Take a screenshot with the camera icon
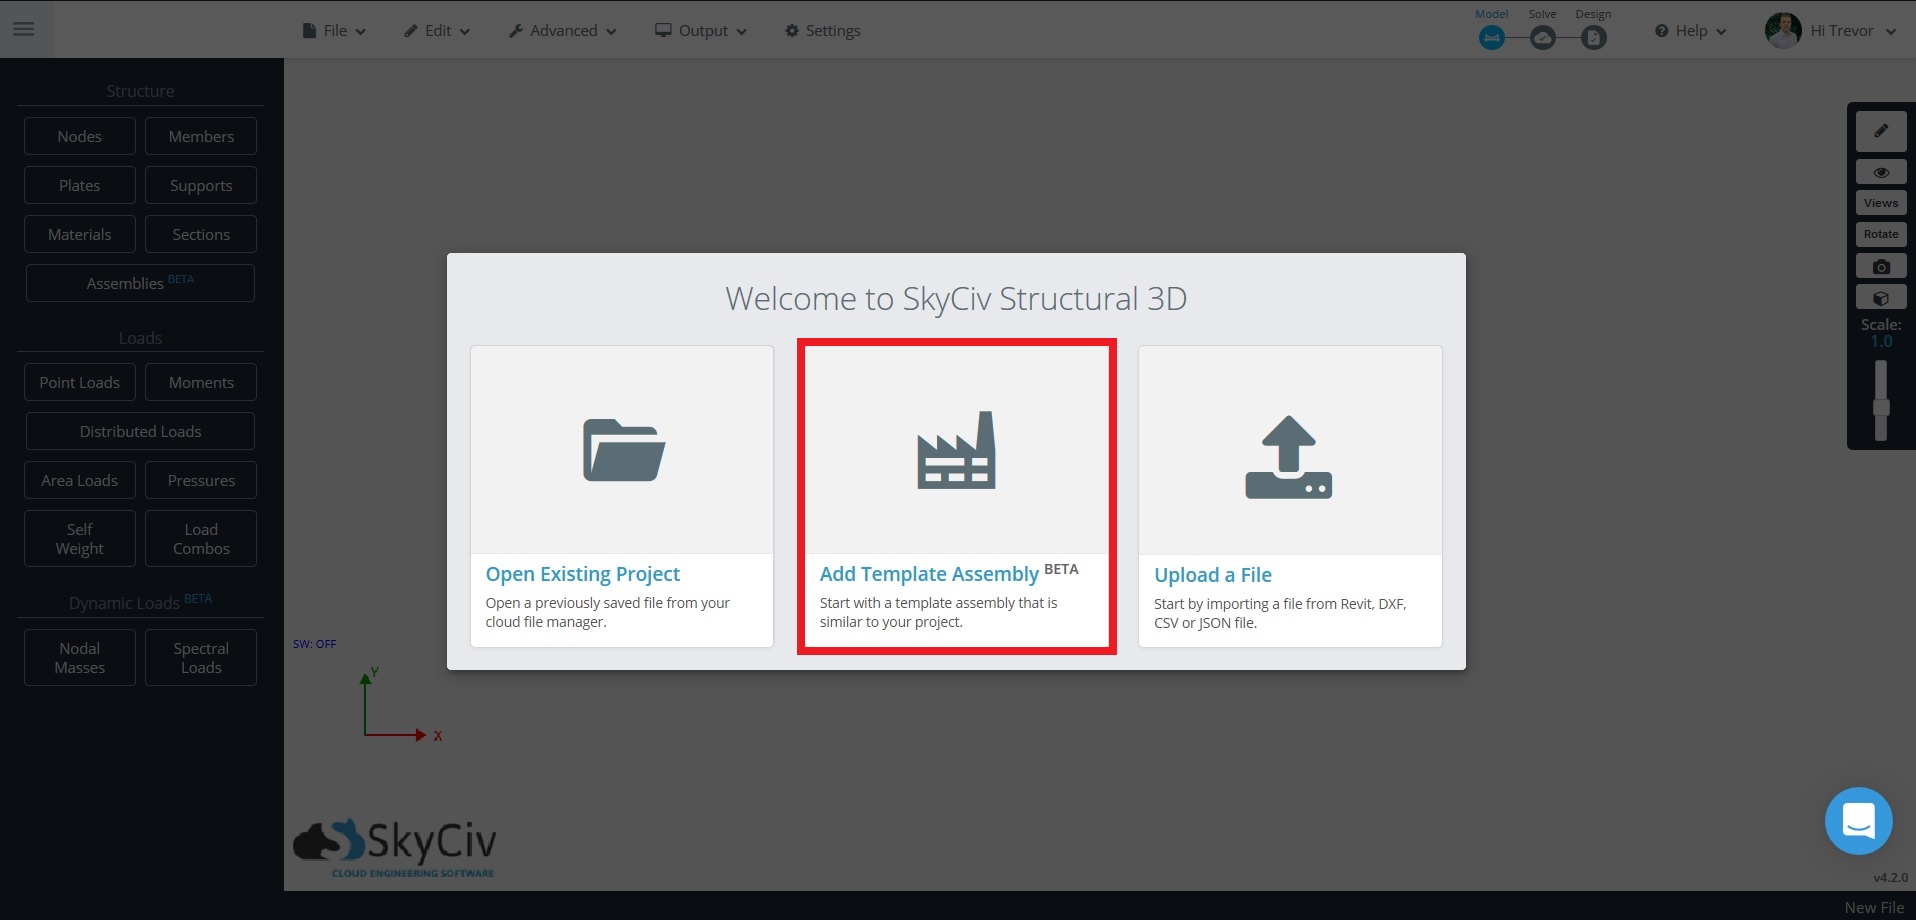 pyautogui.click(x=1881, y=267)
